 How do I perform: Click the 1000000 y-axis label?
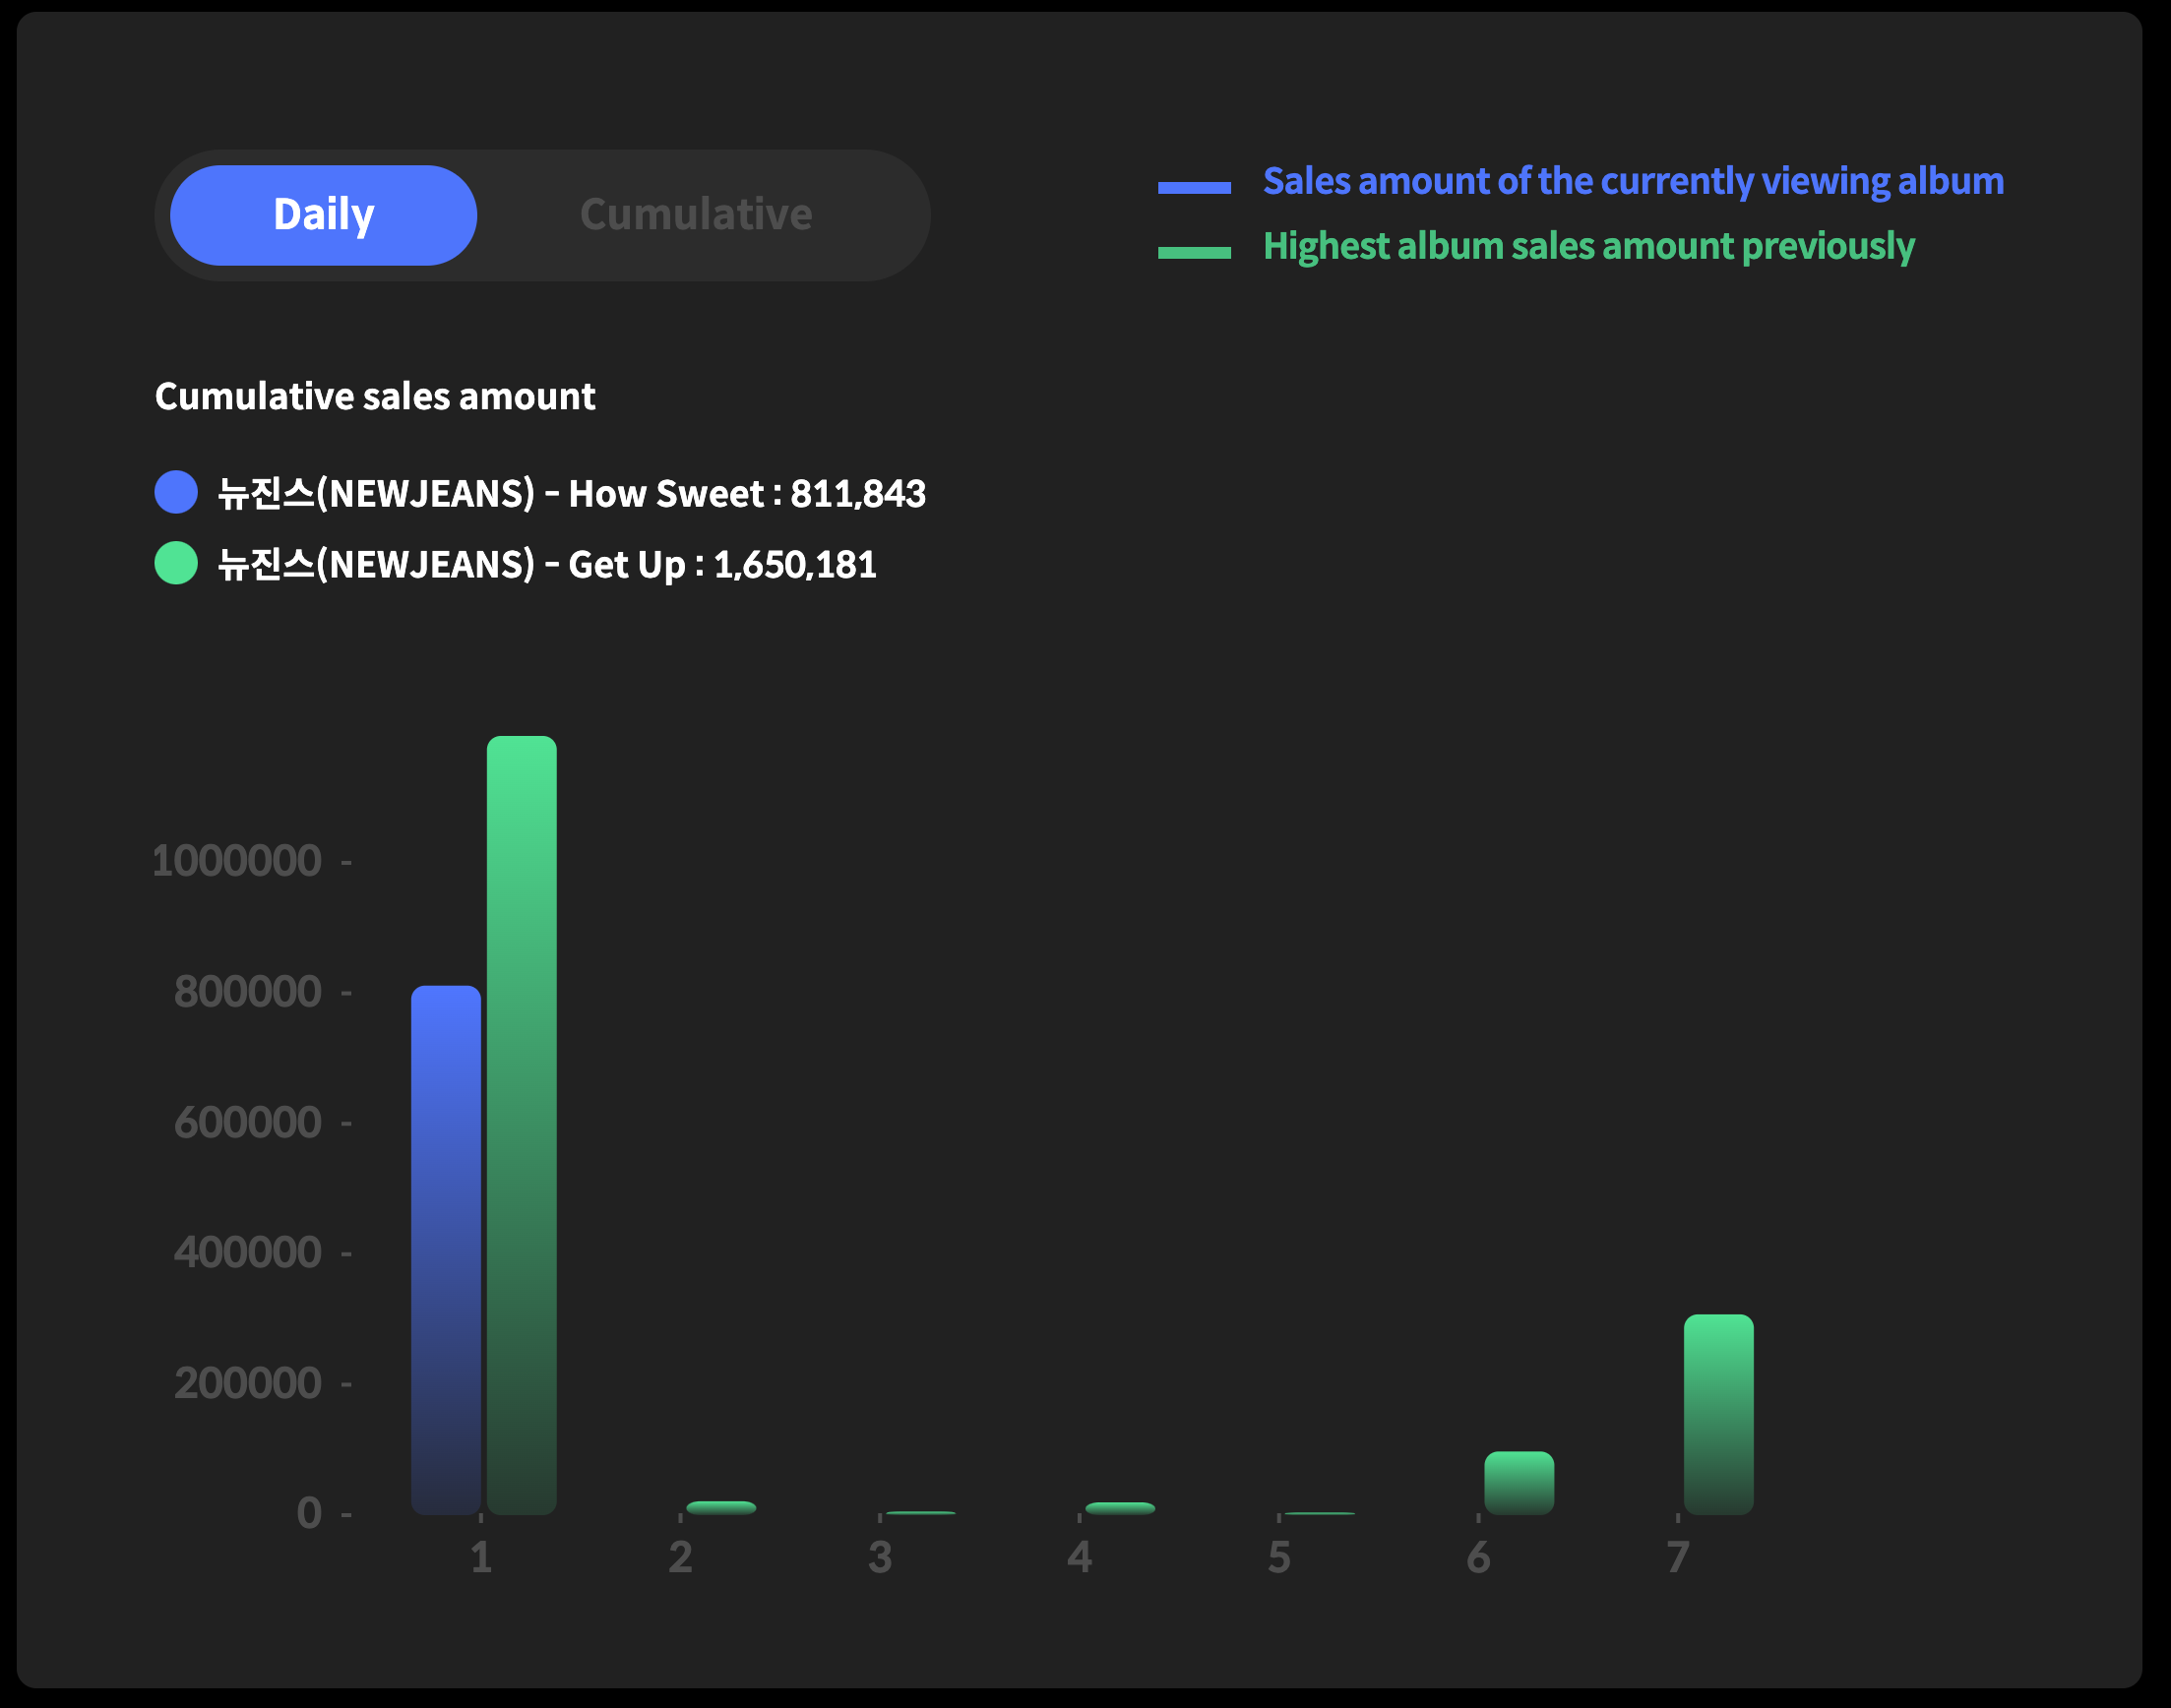[x=237, y=861]
